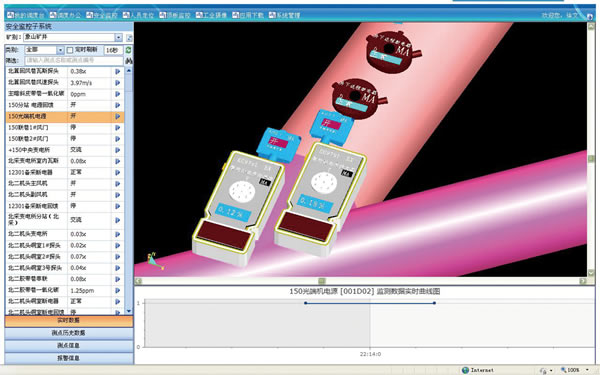Click the sensor list scroll down arrow
The width and height of the screenshot is (600, 375).
(x=129, y=311)
